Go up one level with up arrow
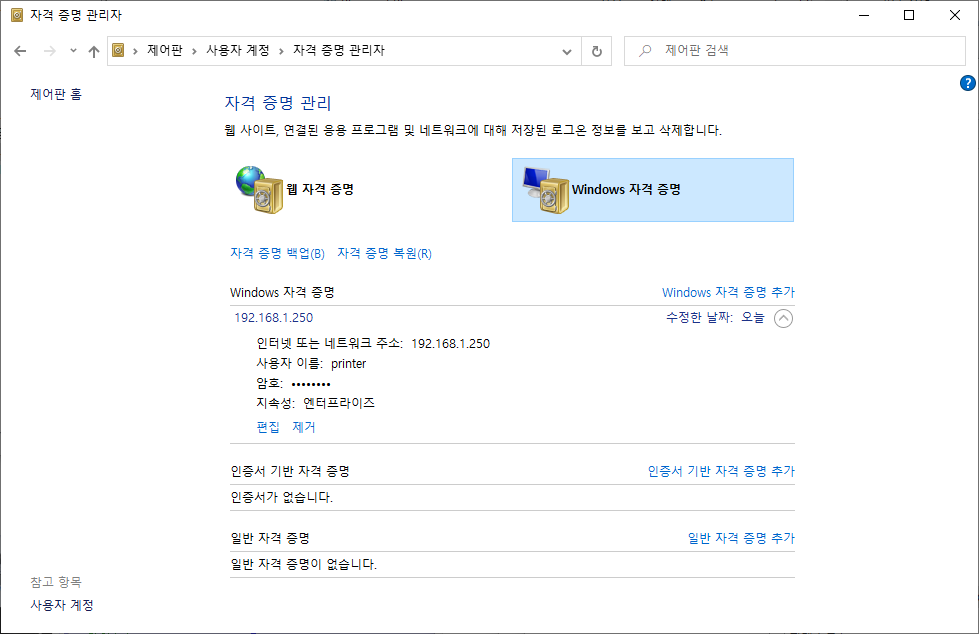Image resolution: width=979 pixels, height=634 pixels. pyautogui.click(x=94, y=51)
